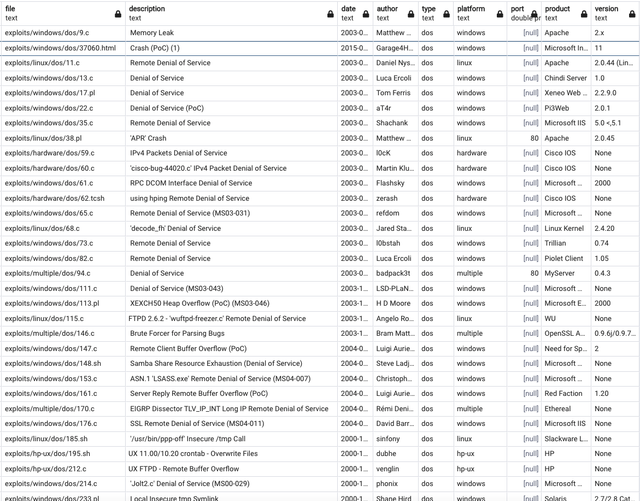Select cell exploits/hardware/dos/59.c
The height and width of the screenshot is (501, 640).
[x=63, y=153]
